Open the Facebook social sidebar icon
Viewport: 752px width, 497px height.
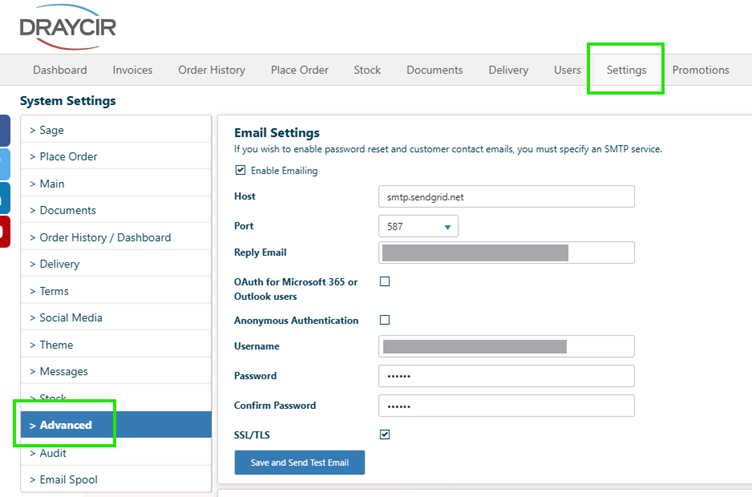coord(4,130)
